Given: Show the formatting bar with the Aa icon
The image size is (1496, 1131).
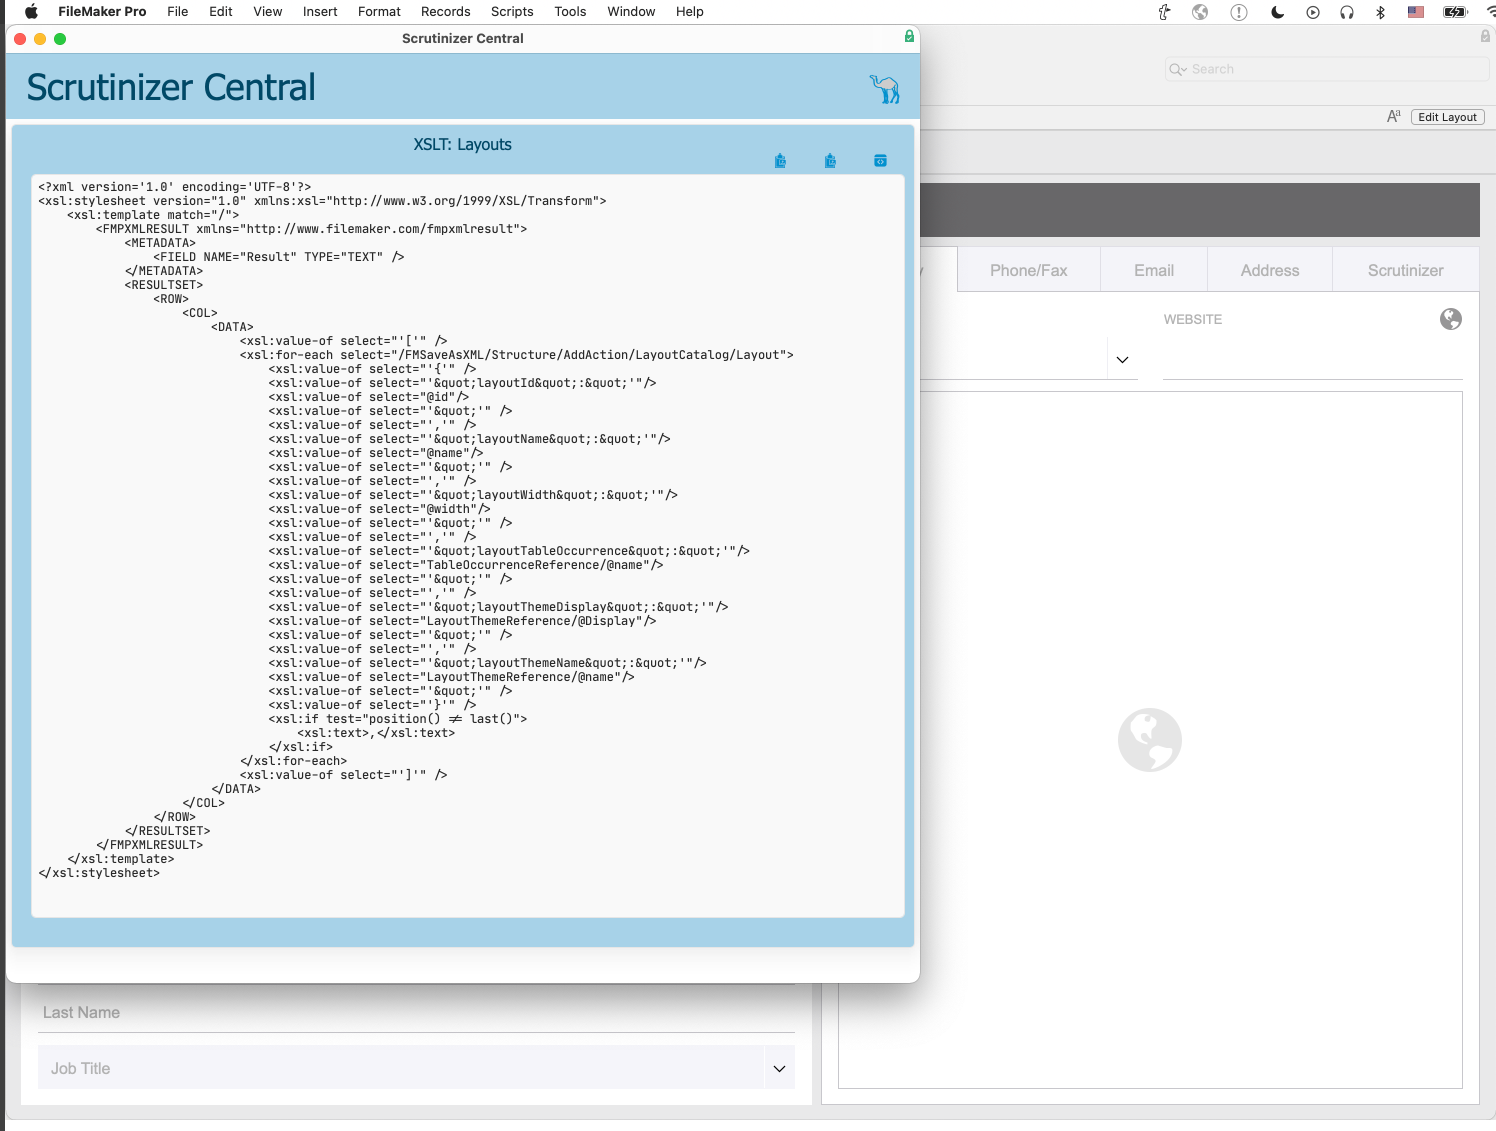Looking at the screenshot, I should (x=1393, y=117).
